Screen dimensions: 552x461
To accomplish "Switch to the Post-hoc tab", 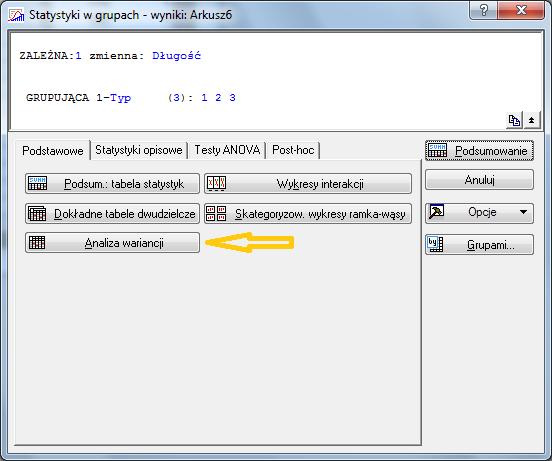I will pyautogui.click(x=293, y=150).
